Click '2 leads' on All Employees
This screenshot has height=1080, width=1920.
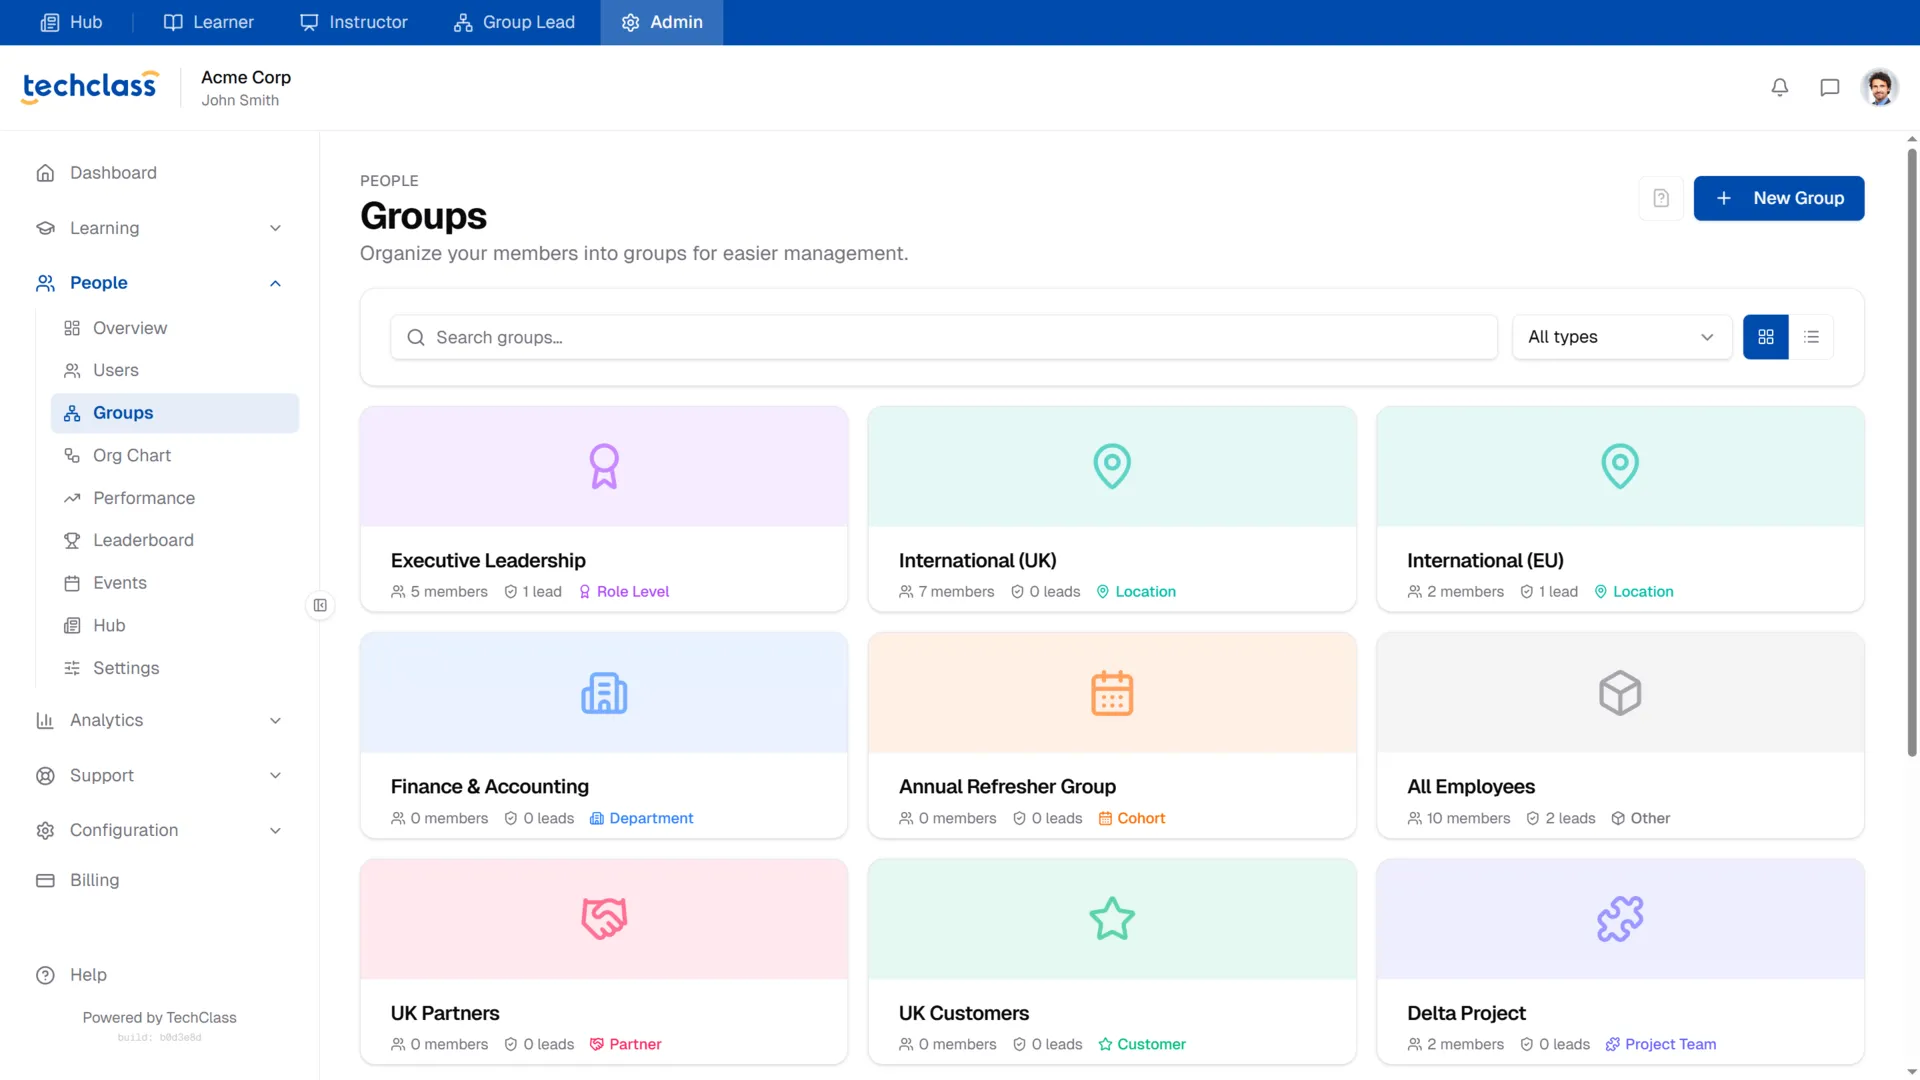[1561, 819]
